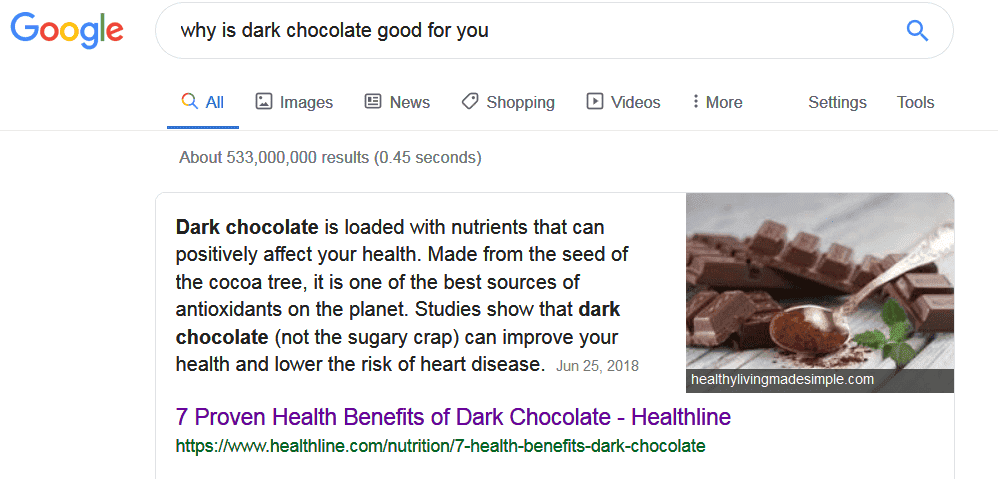This screenshot has height=479, width=998.
Task: Click the Jun 25, 2018 snippet date
Action: [x=597, y=365]
